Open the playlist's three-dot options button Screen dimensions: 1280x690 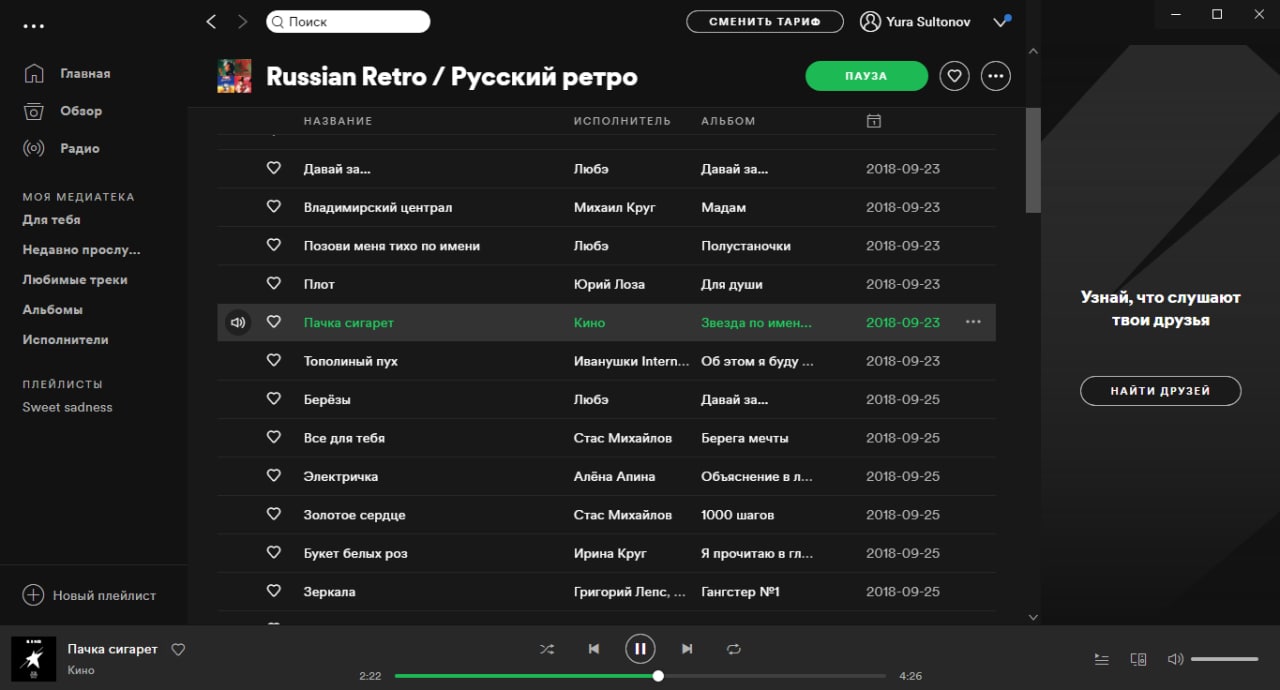click(995, 76)
